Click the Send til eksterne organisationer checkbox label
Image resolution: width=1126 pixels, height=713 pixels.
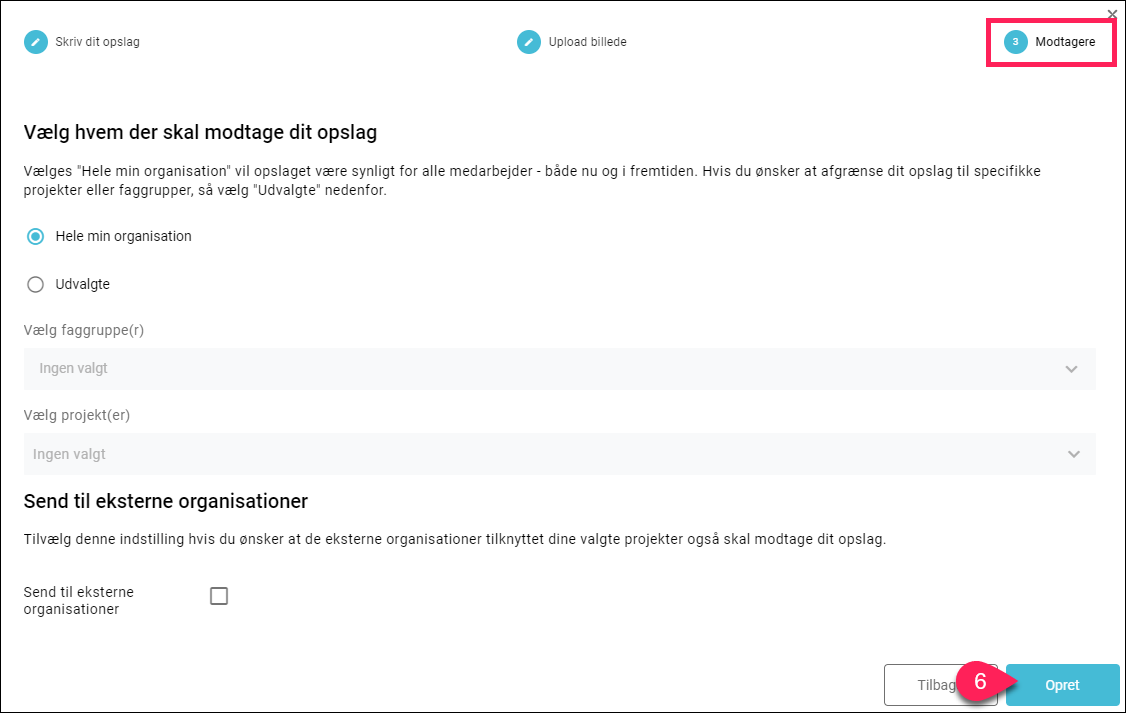pyautogui.click(x=79, y=600)
